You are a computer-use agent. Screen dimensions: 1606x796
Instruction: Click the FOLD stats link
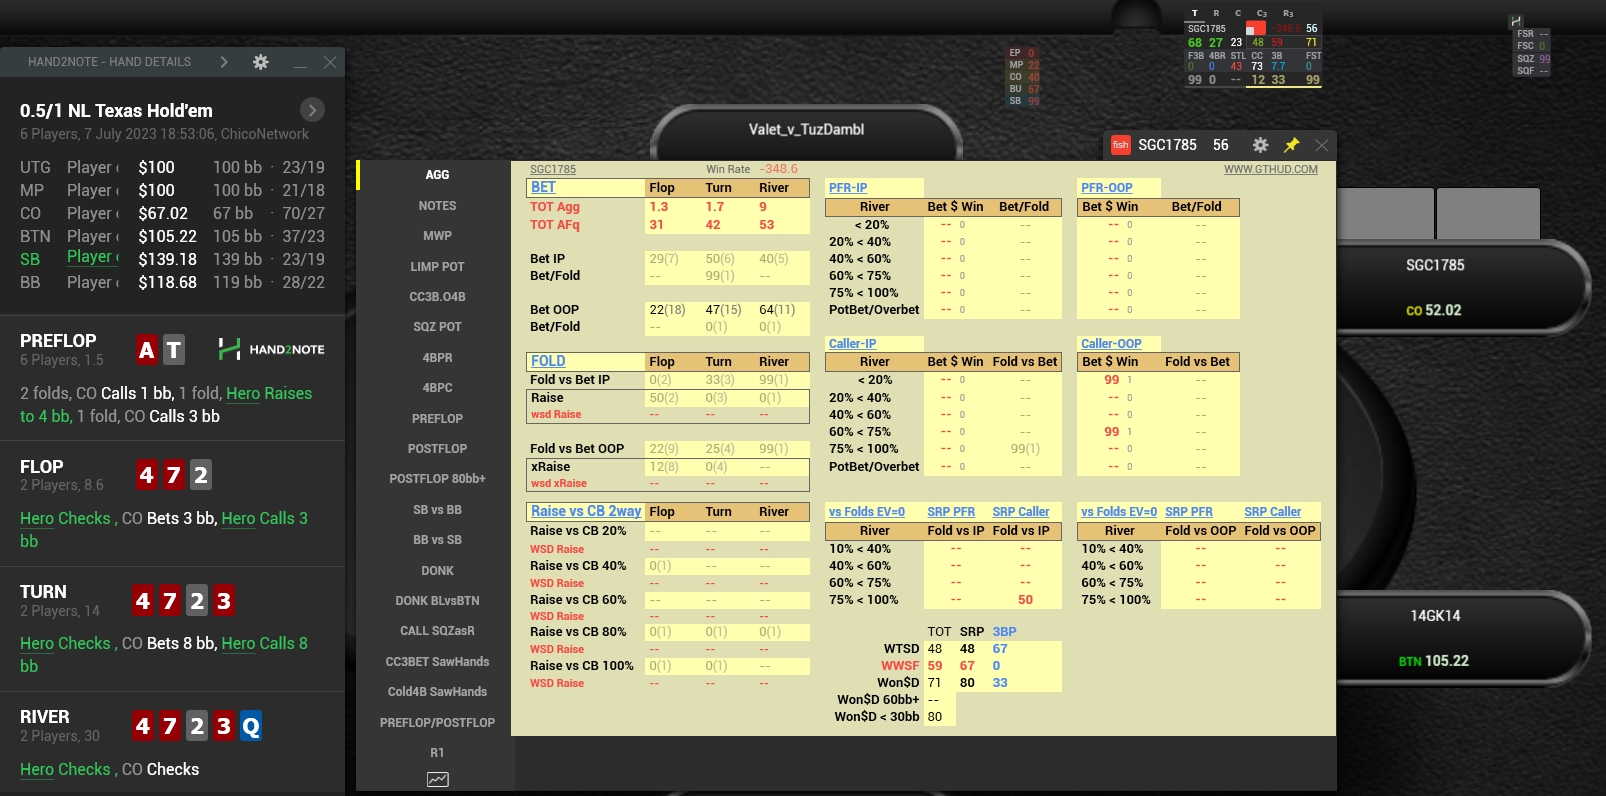click(x=547, y=361)
